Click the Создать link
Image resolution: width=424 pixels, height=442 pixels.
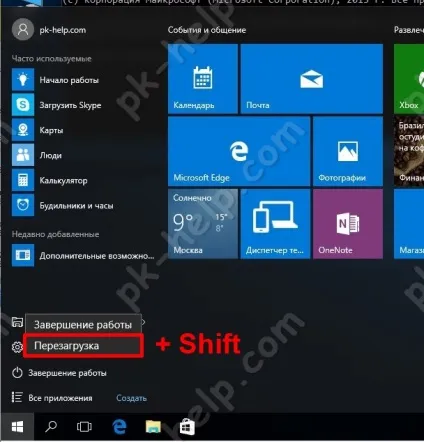click(x=131, y=398)
